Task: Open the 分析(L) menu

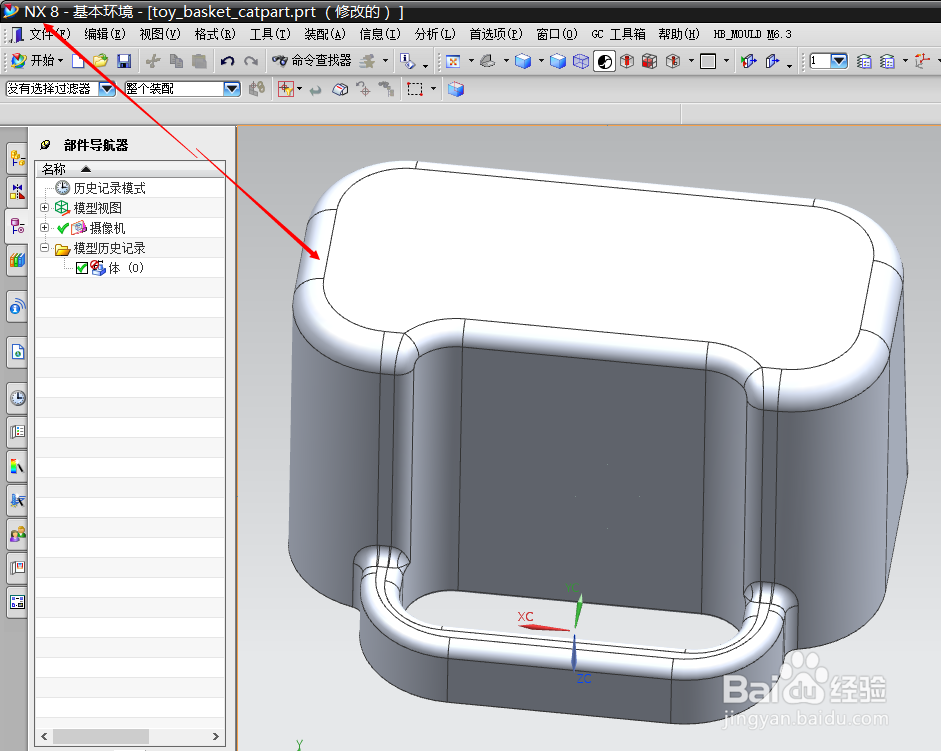Action: click(x=435, y=34)
